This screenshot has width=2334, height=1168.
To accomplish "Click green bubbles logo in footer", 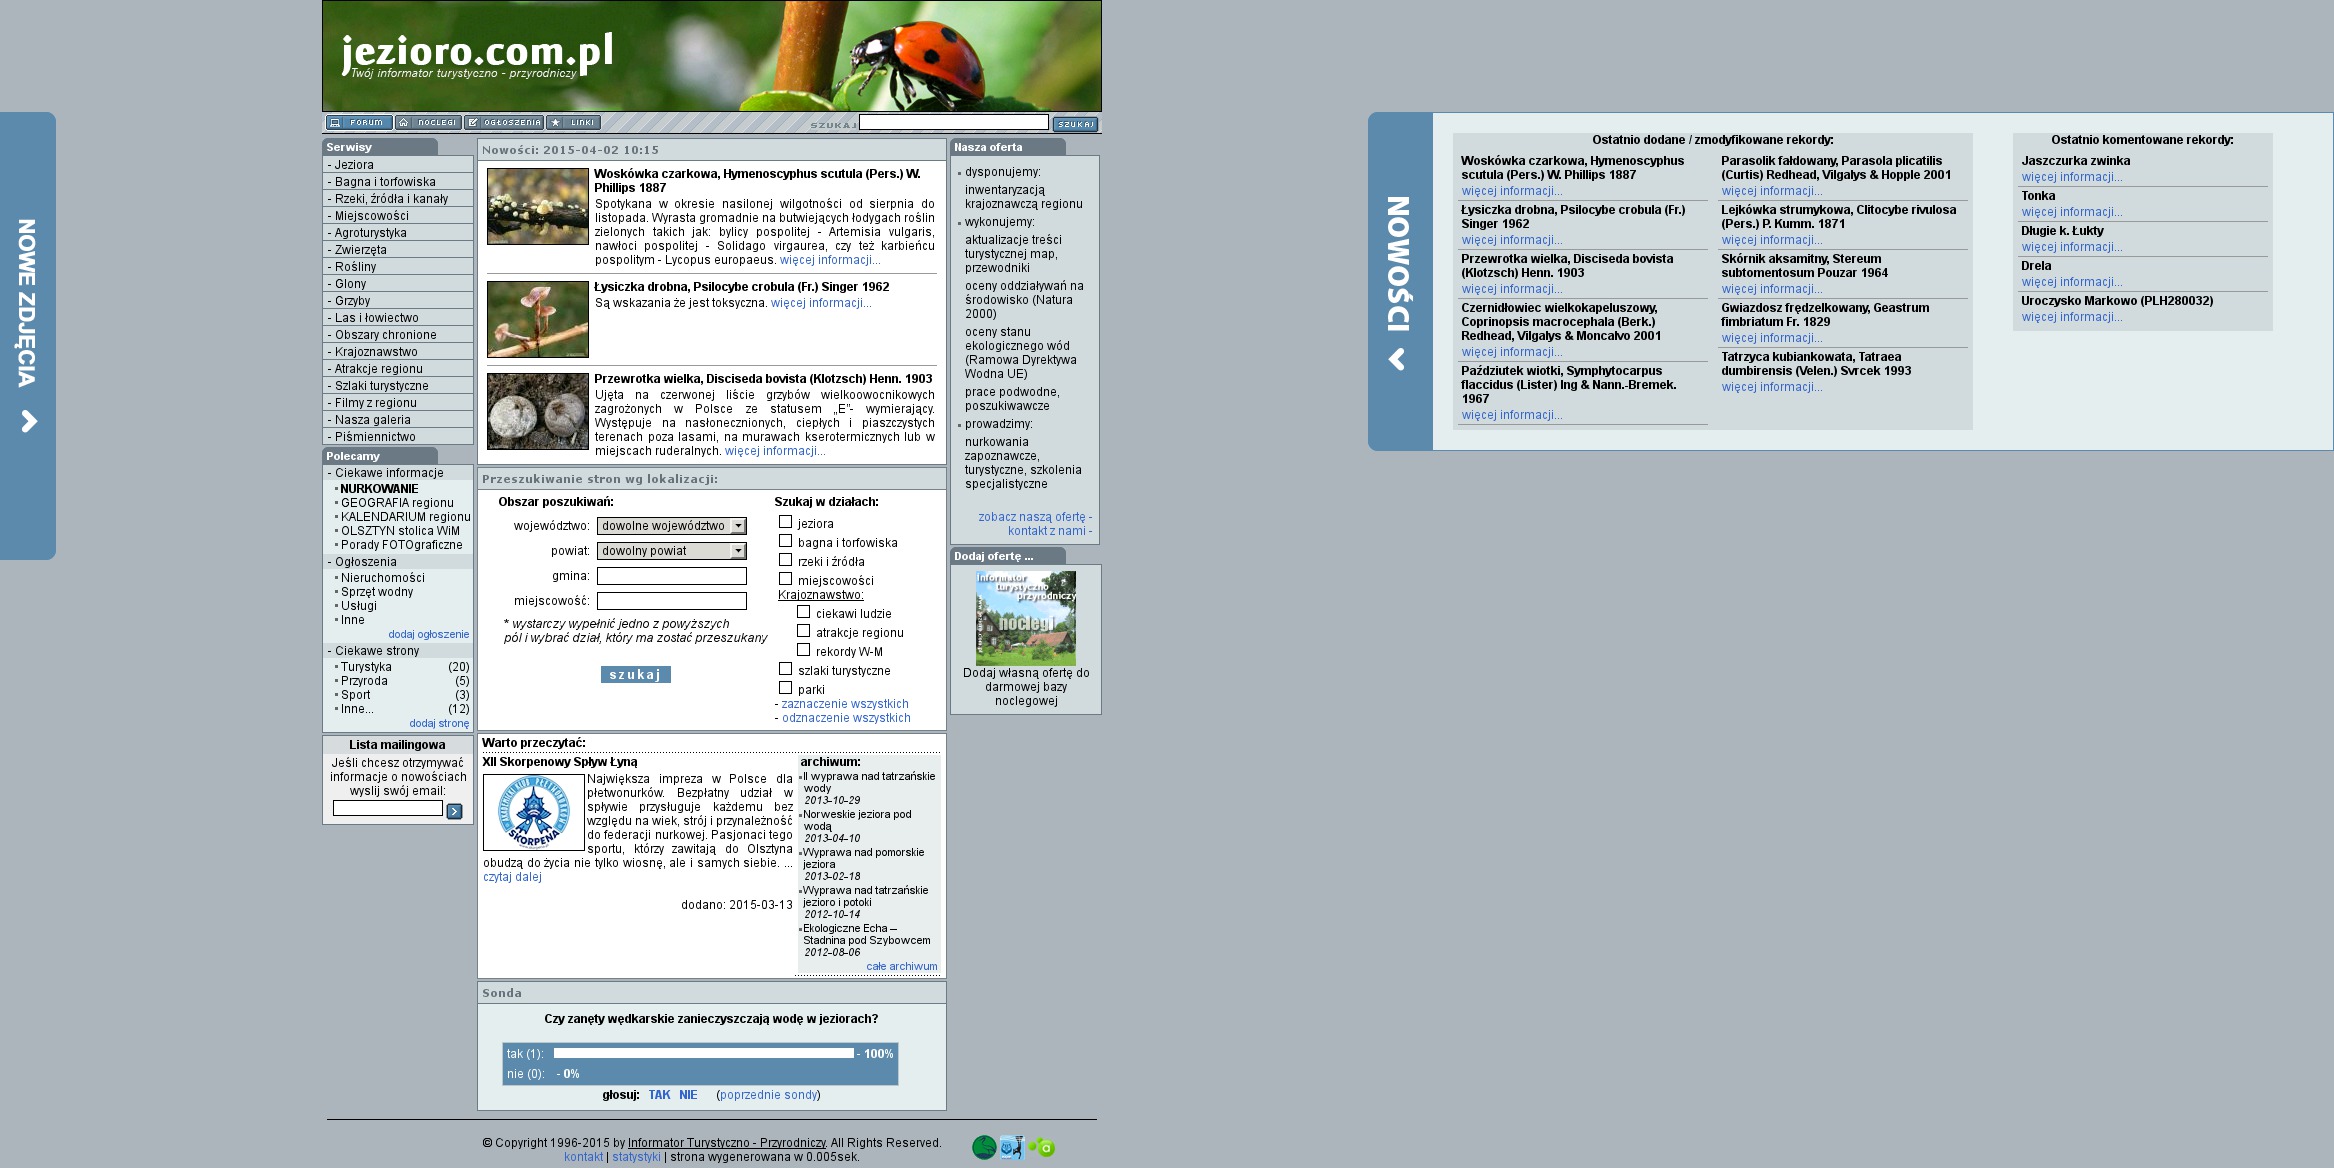I will [x=1042, y=1147].
